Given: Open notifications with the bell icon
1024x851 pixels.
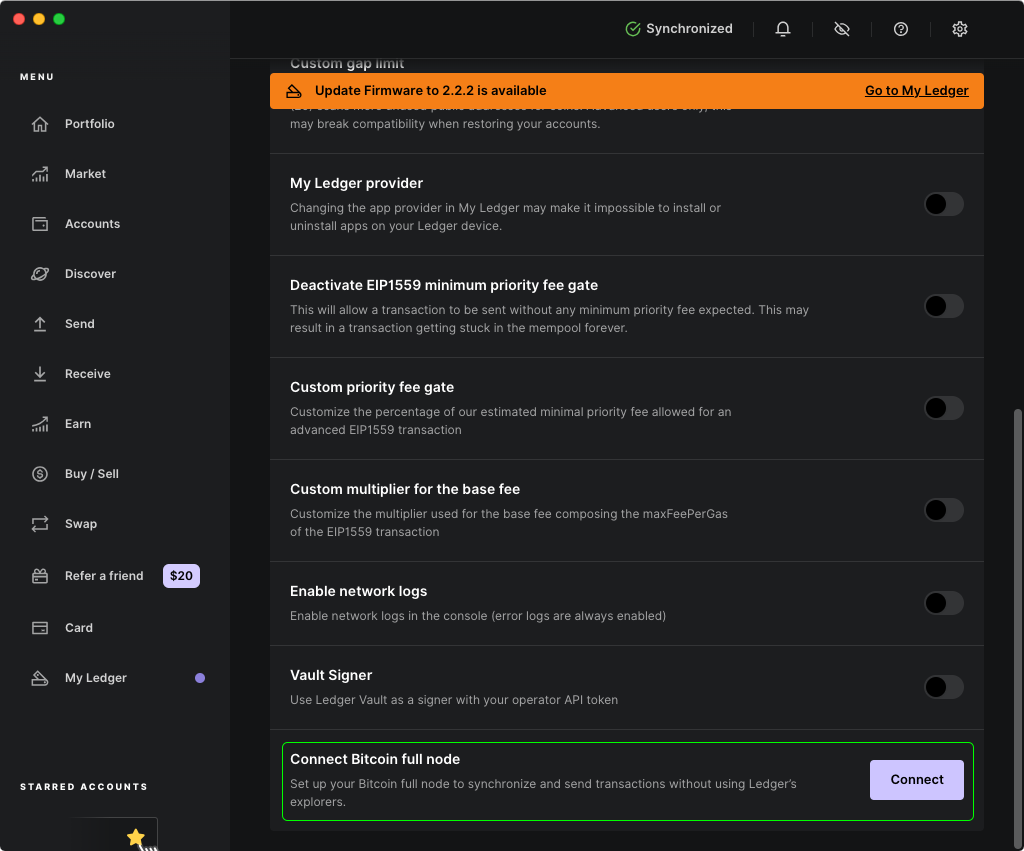Looking at the screenshot, I should [783, 29].
